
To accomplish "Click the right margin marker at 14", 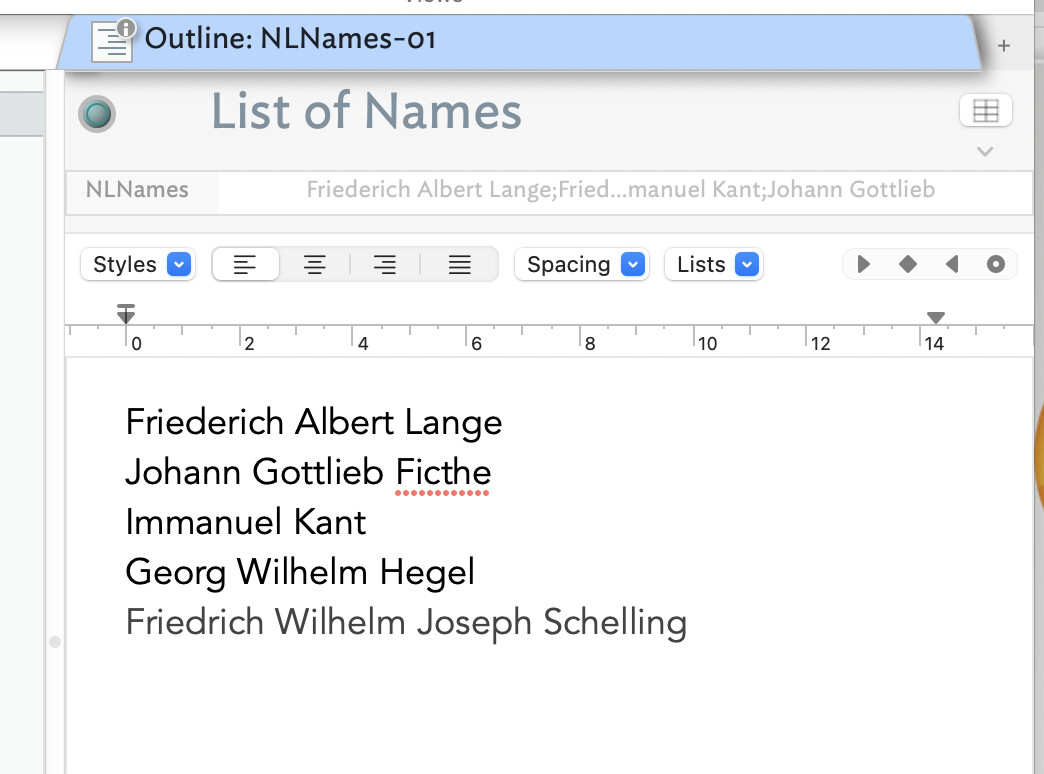I will pyautogui.click(x=936, y=318).
